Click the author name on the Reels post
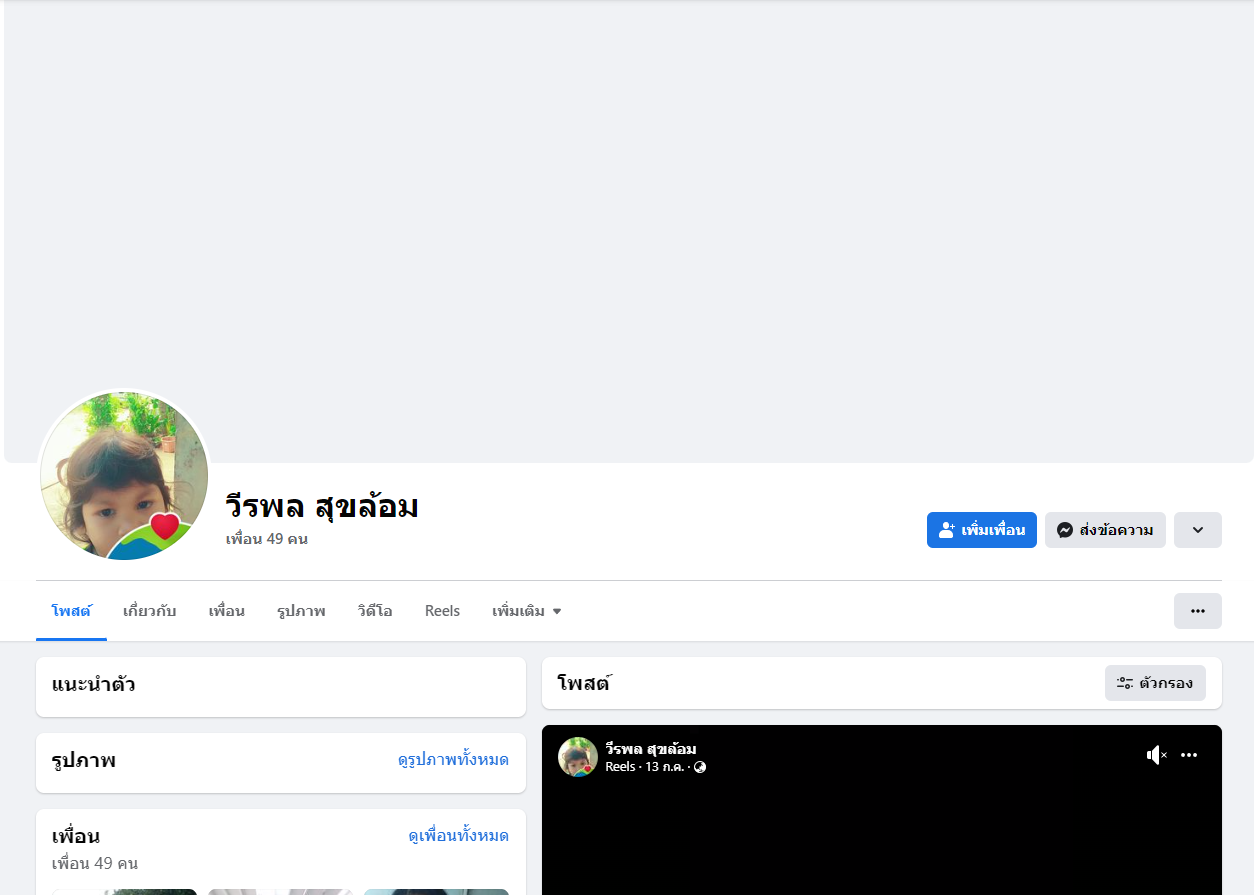 click(x=651, y=749)
